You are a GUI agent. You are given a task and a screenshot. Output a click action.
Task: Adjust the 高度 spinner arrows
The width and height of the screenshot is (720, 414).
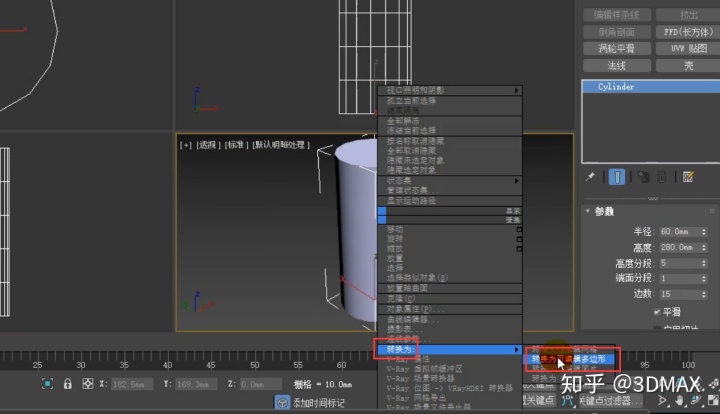click(704, 247)
